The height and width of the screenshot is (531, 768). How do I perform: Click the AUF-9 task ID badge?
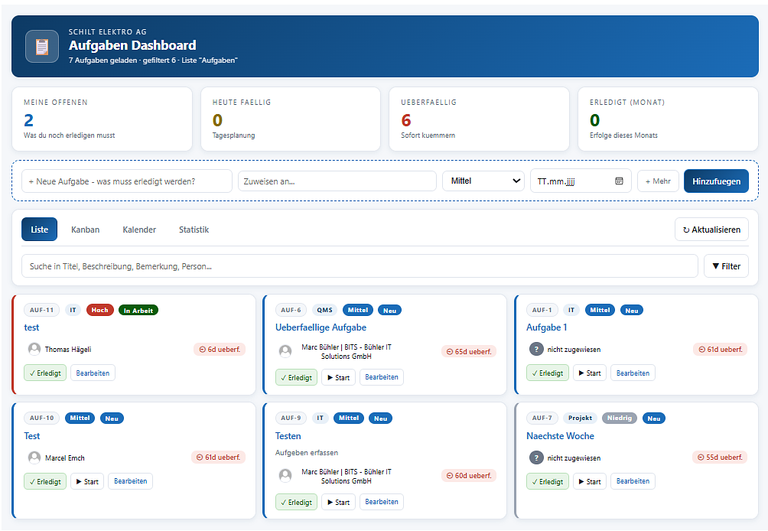coord(291,418)
